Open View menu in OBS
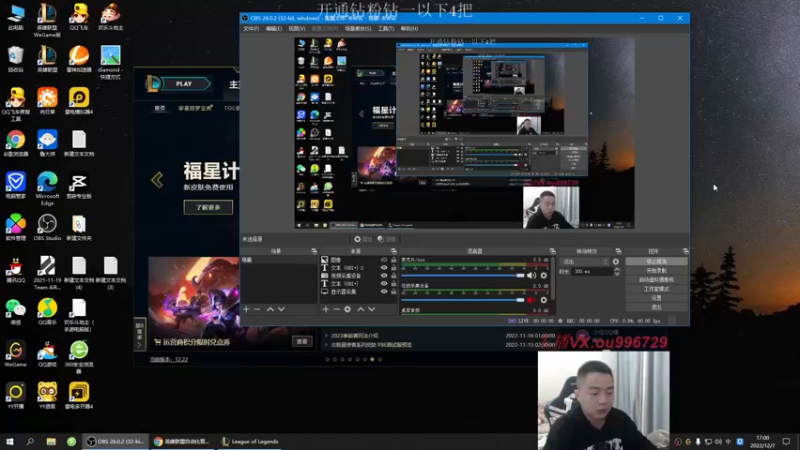 click(296, 29)
